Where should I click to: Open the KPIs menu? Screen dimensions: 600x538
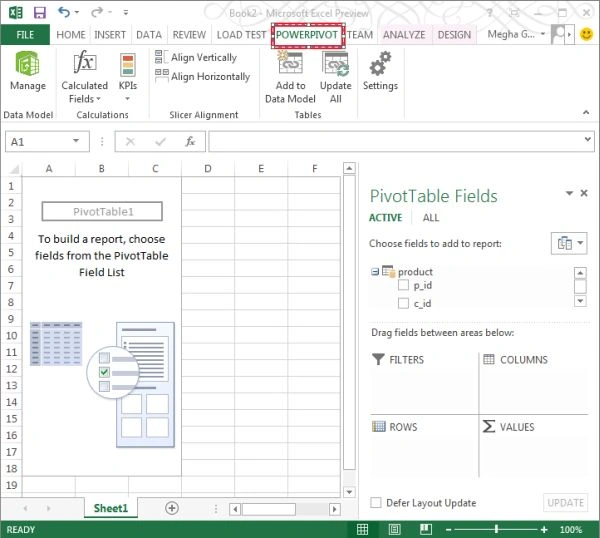coord(128,77)
